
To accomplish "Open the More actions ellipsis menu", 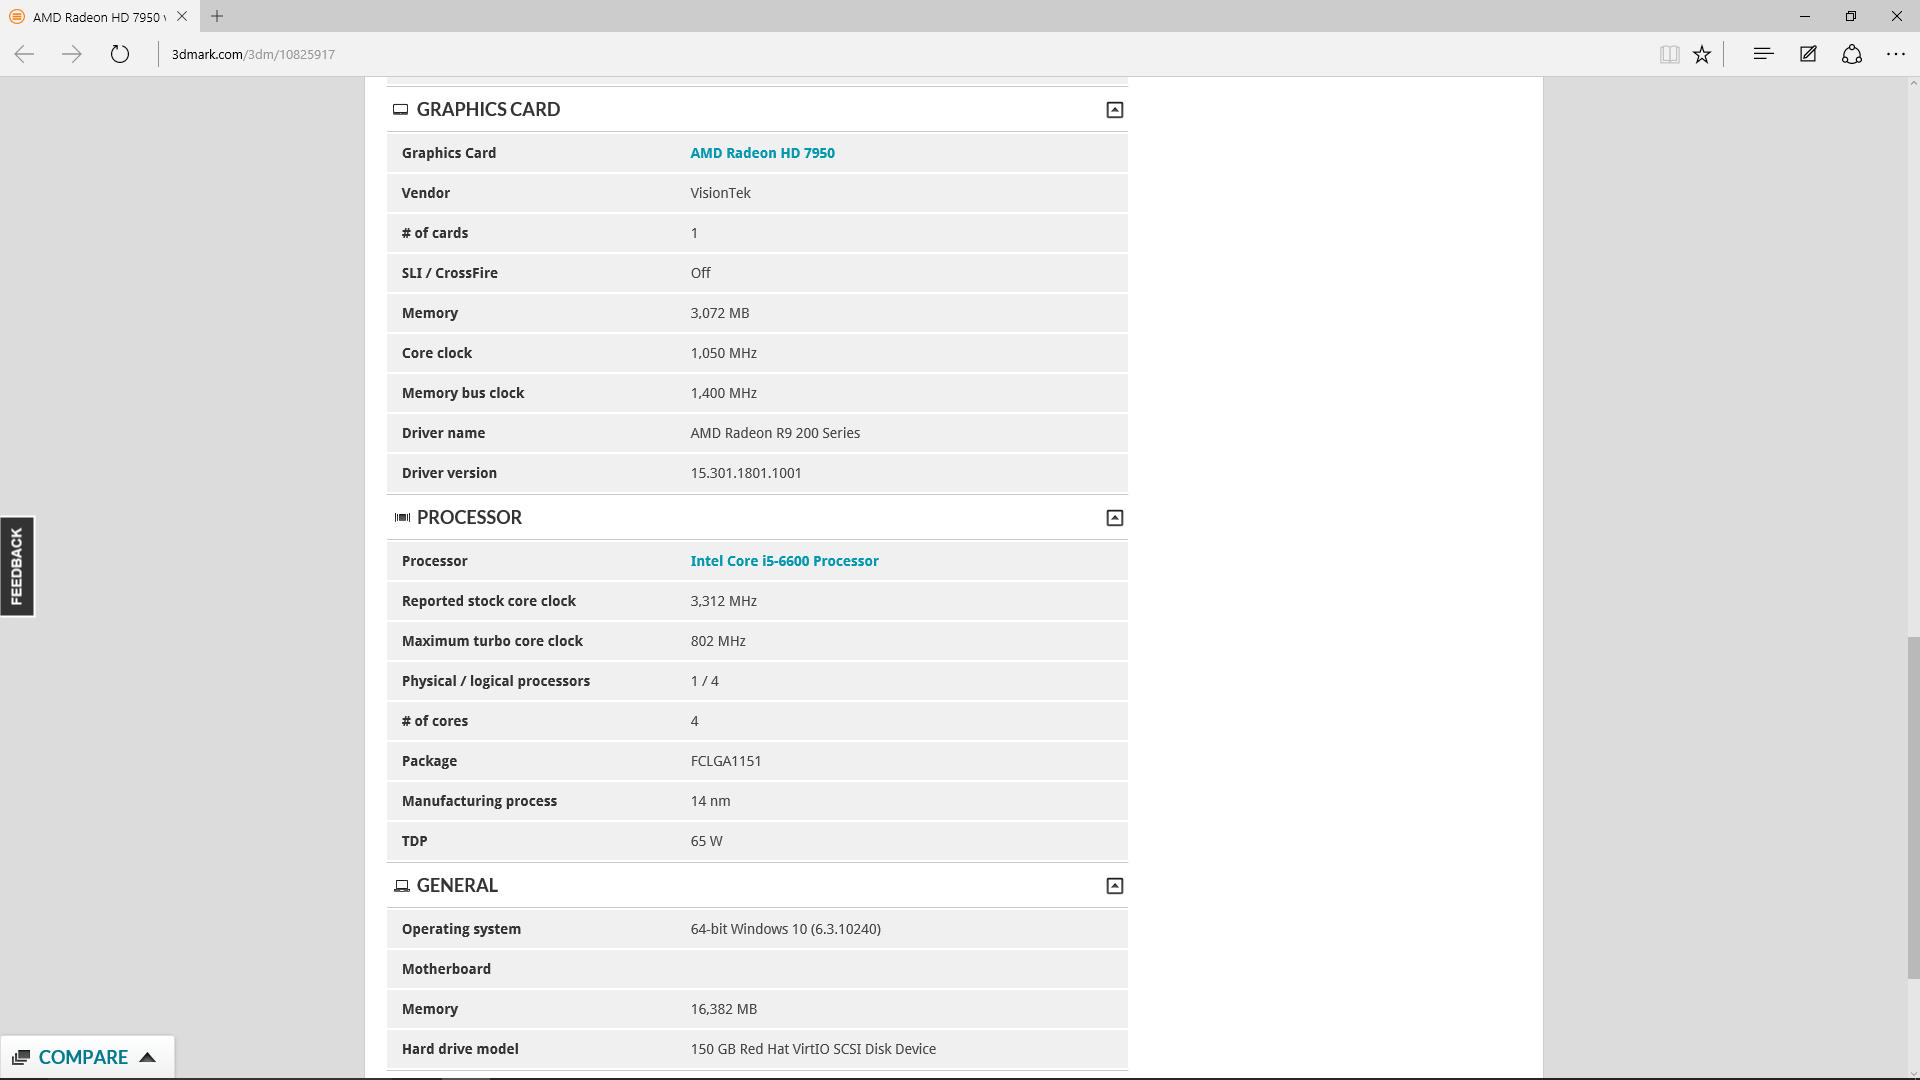I will click(x=1896, y=54).
